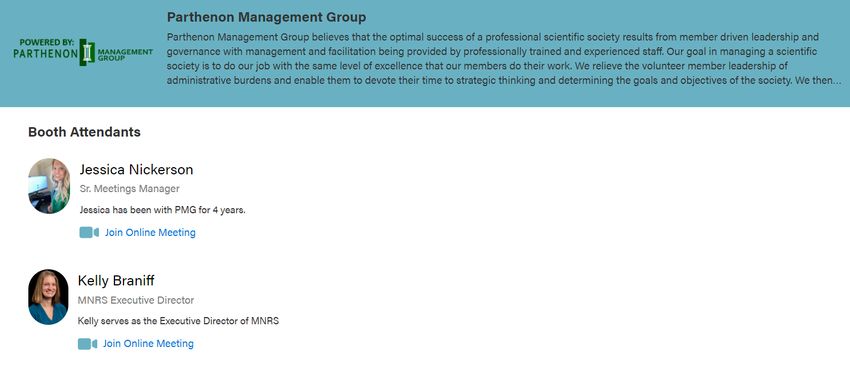
Task: Click the video camera icon for Jessica Nickerson
Action: [x=89, y=232]
